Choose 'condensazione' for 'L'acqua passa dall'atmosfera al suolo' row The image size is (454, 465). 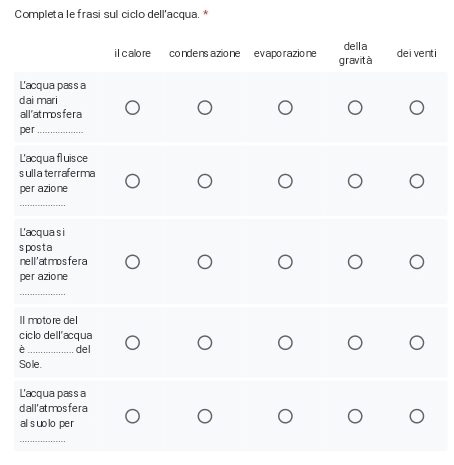pos(205,416)
